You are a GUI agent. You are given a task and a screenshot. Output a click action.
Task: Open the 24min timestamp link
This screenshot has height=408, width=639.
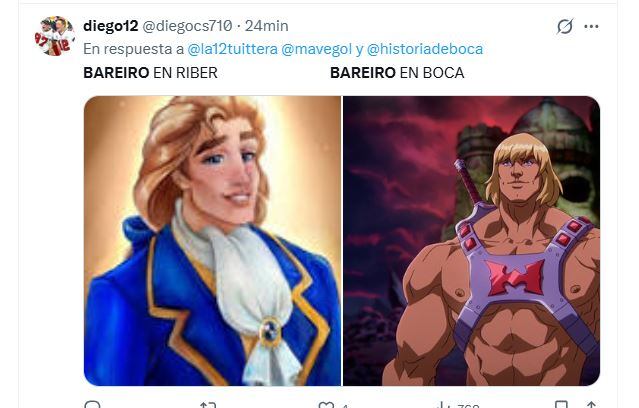point(267,26)
